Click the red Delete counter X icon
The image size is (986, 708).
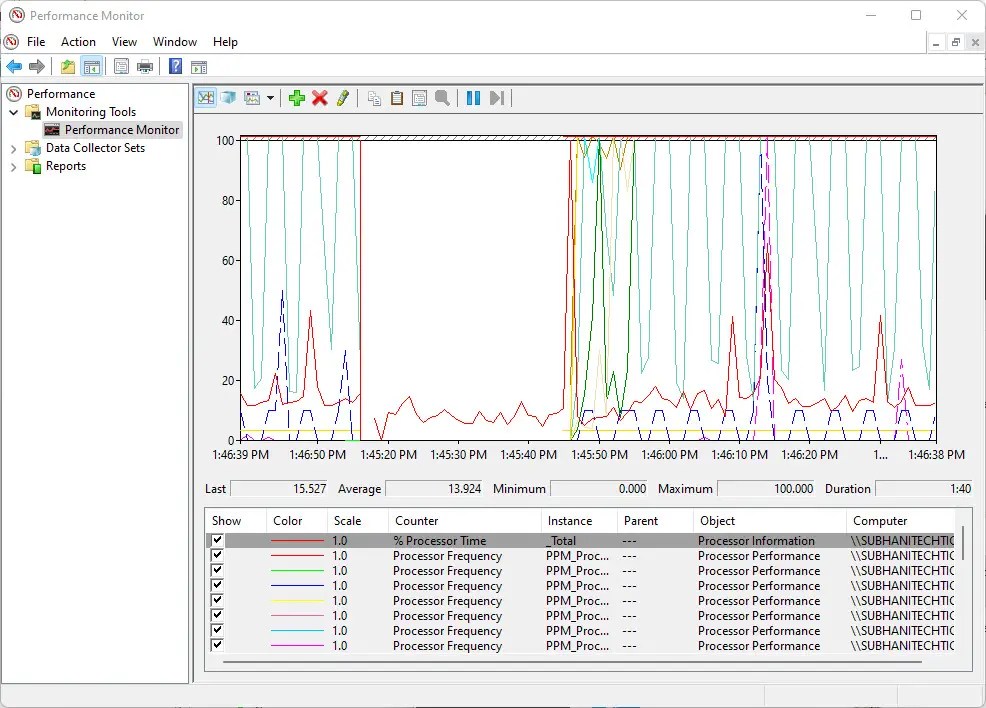(x=320, y=98)
